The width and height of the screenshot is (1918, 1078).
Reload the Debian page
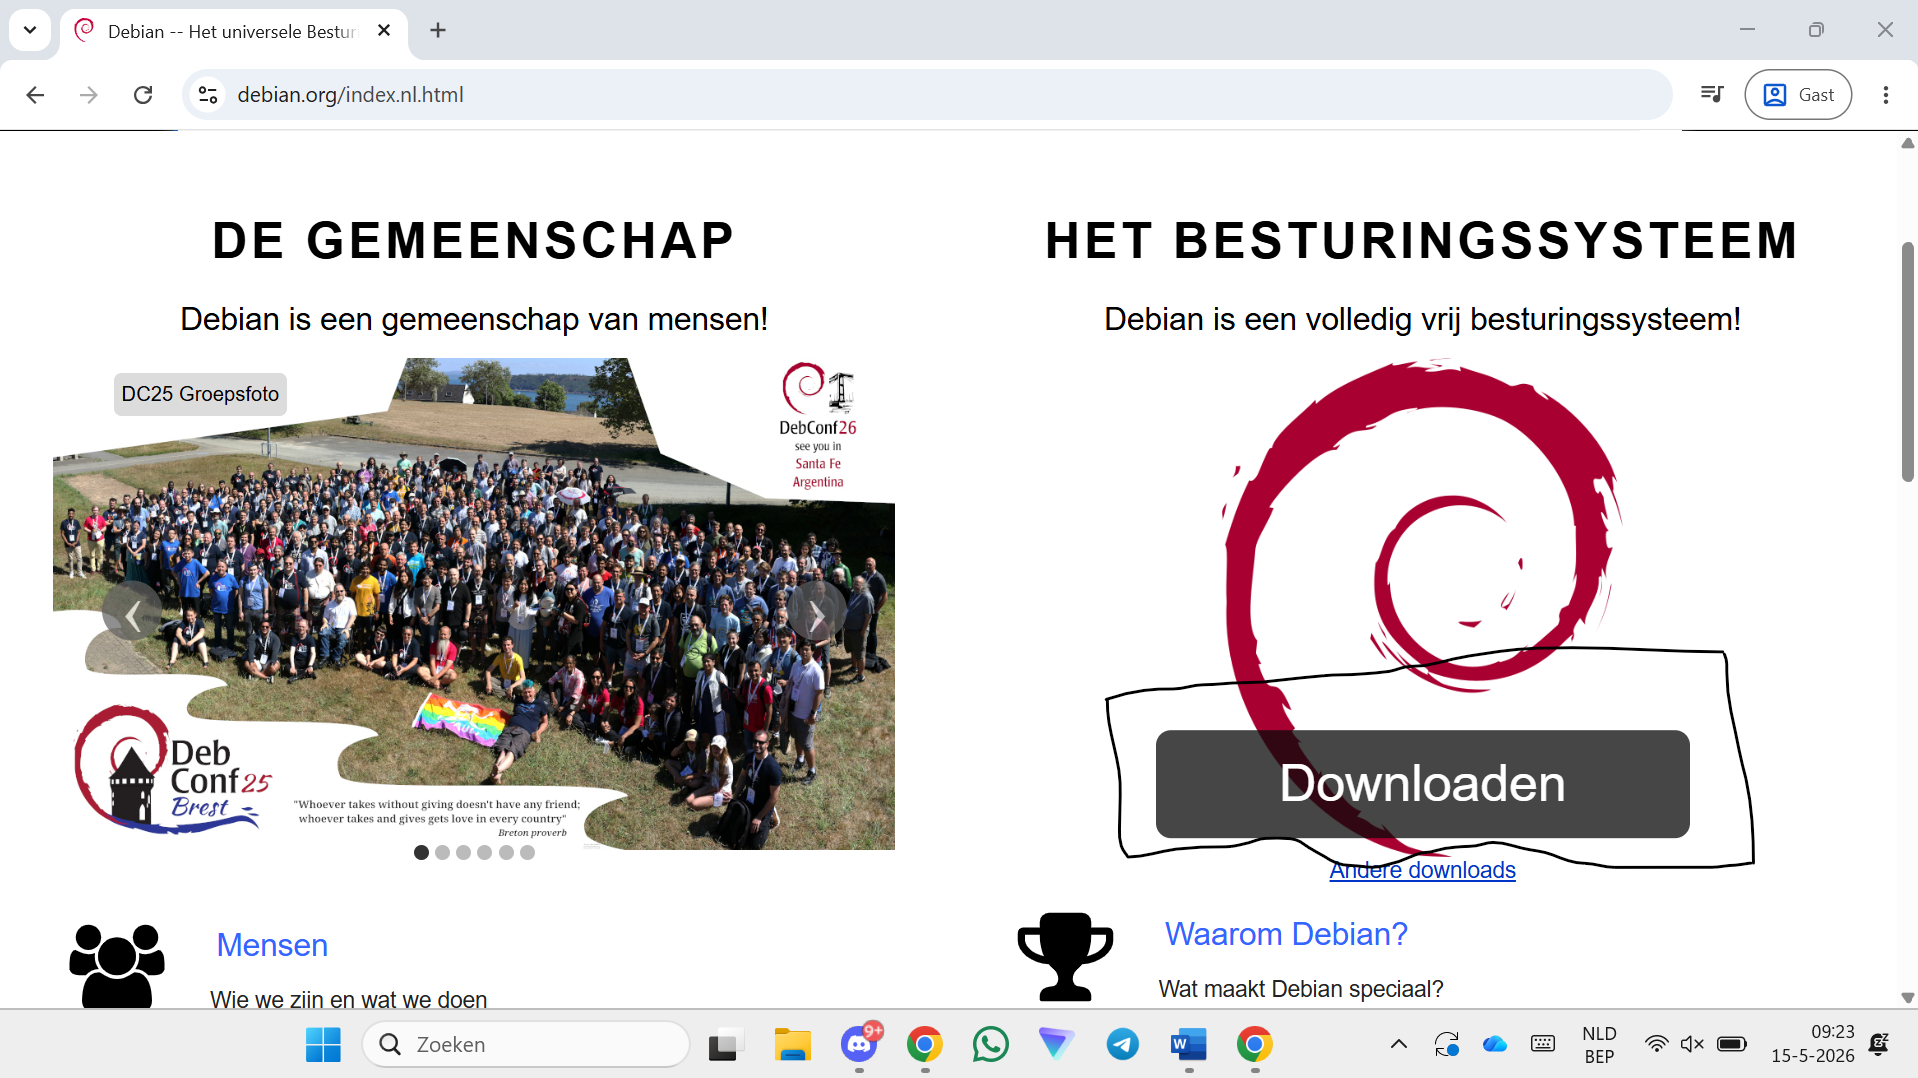pos(143,95)
